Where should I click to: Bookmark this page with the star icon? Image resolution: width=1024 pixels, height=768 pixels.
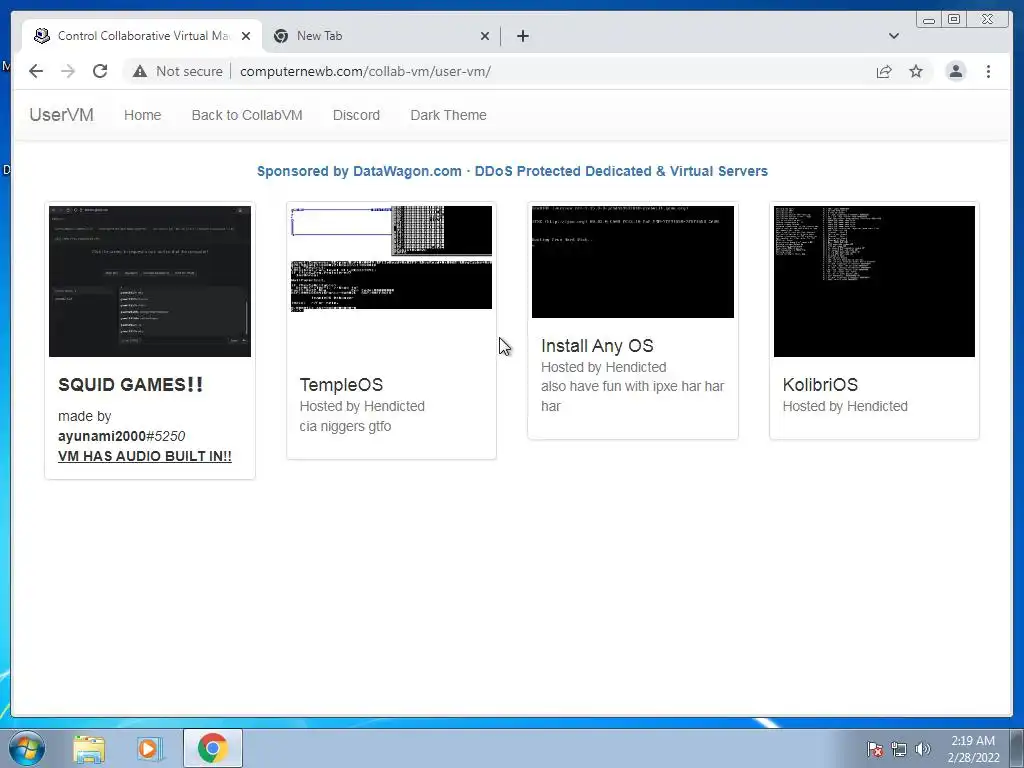916,71
